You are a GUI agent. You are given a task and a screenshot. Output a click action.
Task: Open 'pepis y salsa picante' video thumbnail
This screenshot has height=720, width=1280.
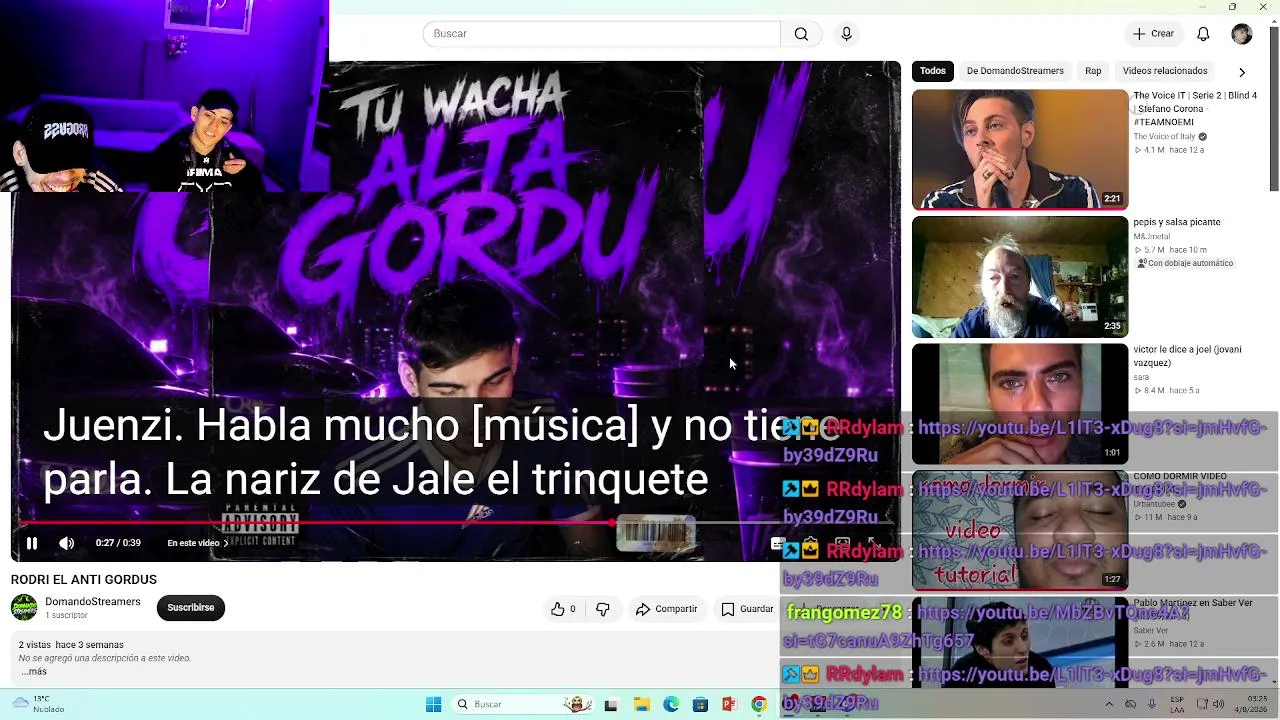[1020, 277]
